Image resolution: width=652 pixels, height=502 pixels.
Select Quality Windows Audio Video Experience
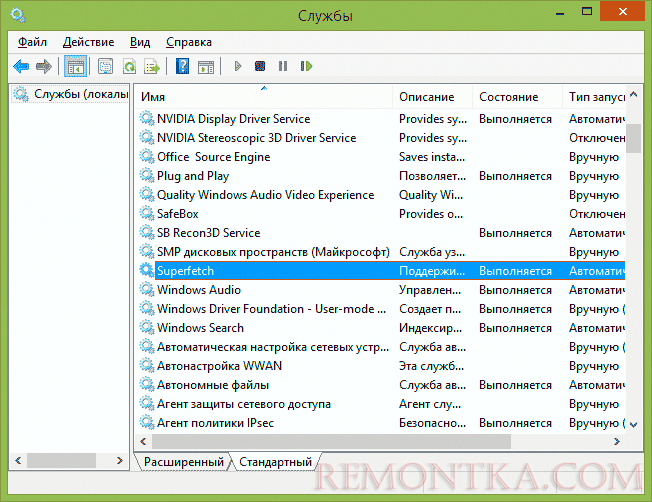266,195
